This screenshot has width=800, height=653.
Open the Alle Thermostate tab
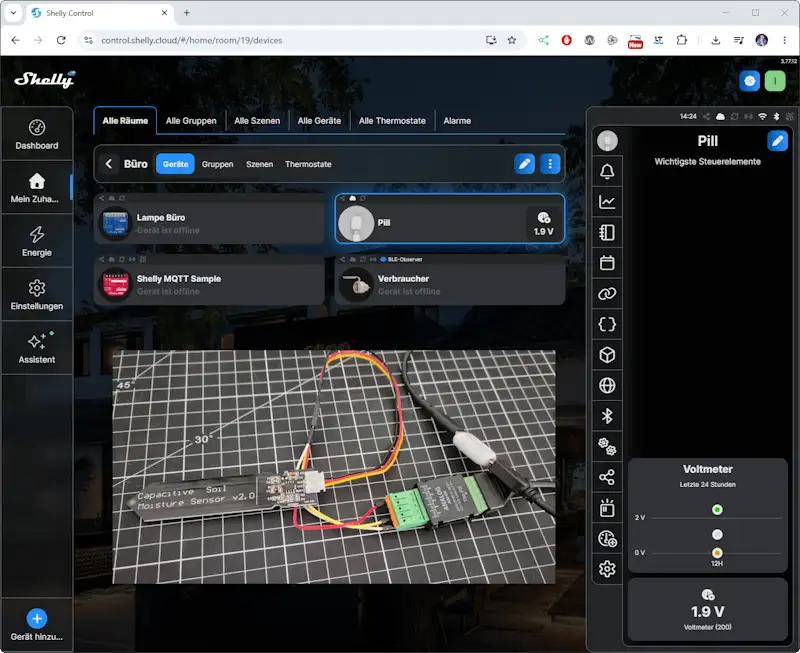(392, 121)
